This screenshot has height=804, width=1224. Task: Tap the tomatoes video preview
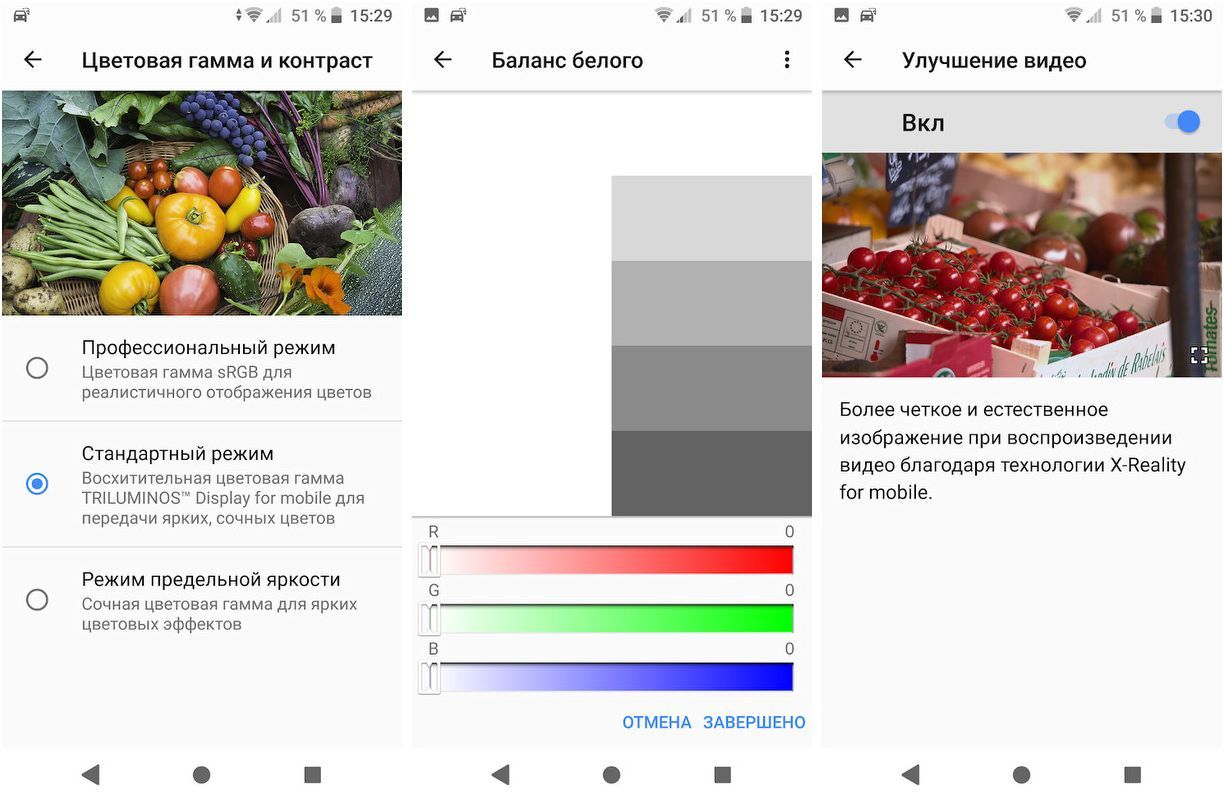click(1000, 265)
